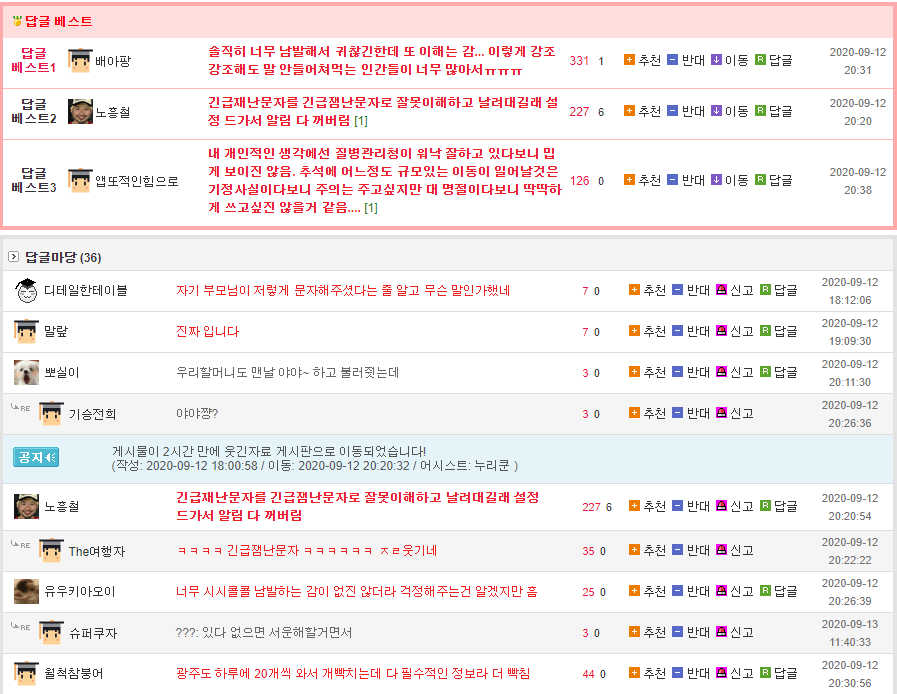Click the 반대 icon on The여행자's reply
Viewport: 897px width, 694px height.
tap(677, 550)
